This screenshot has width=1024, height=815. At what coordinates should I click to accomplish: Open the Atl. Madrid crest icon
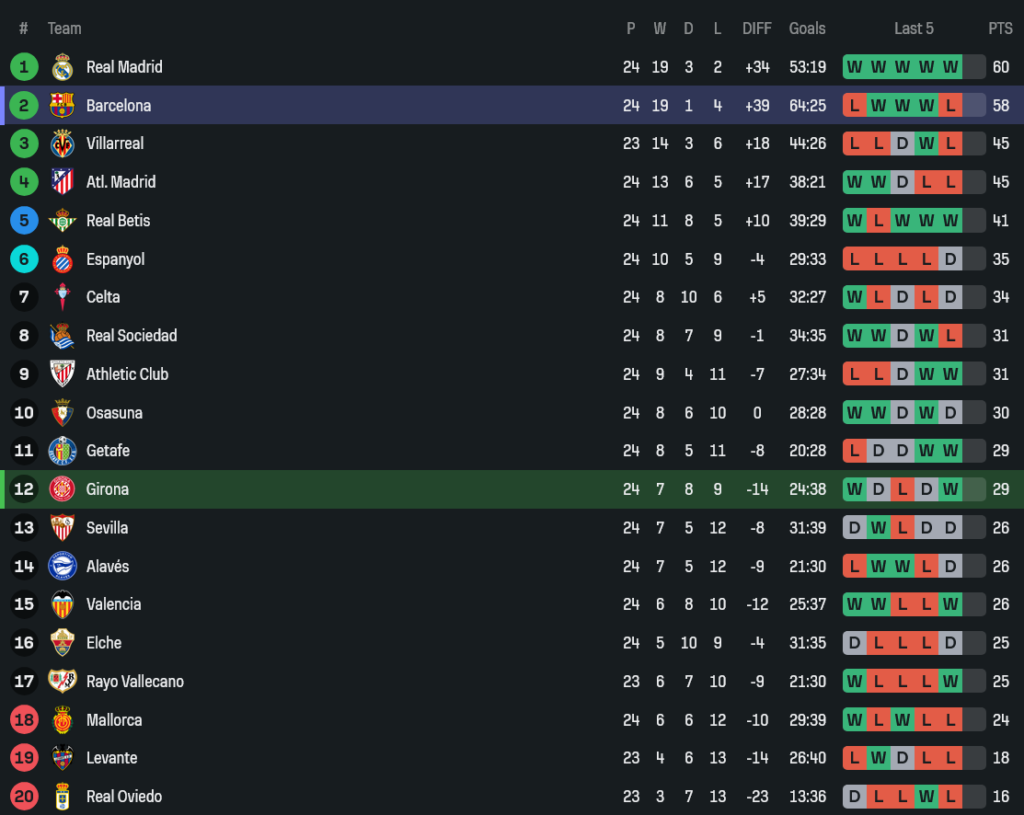point(62,182)
